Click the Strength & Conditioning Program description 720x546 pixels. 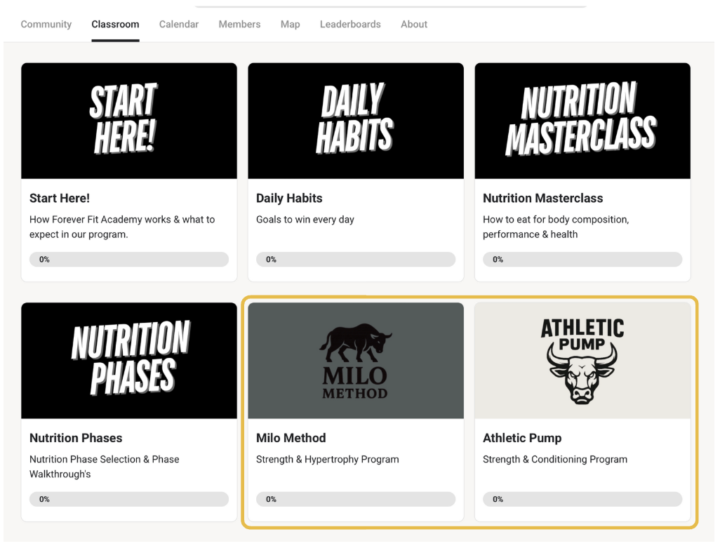pos(555,459)
